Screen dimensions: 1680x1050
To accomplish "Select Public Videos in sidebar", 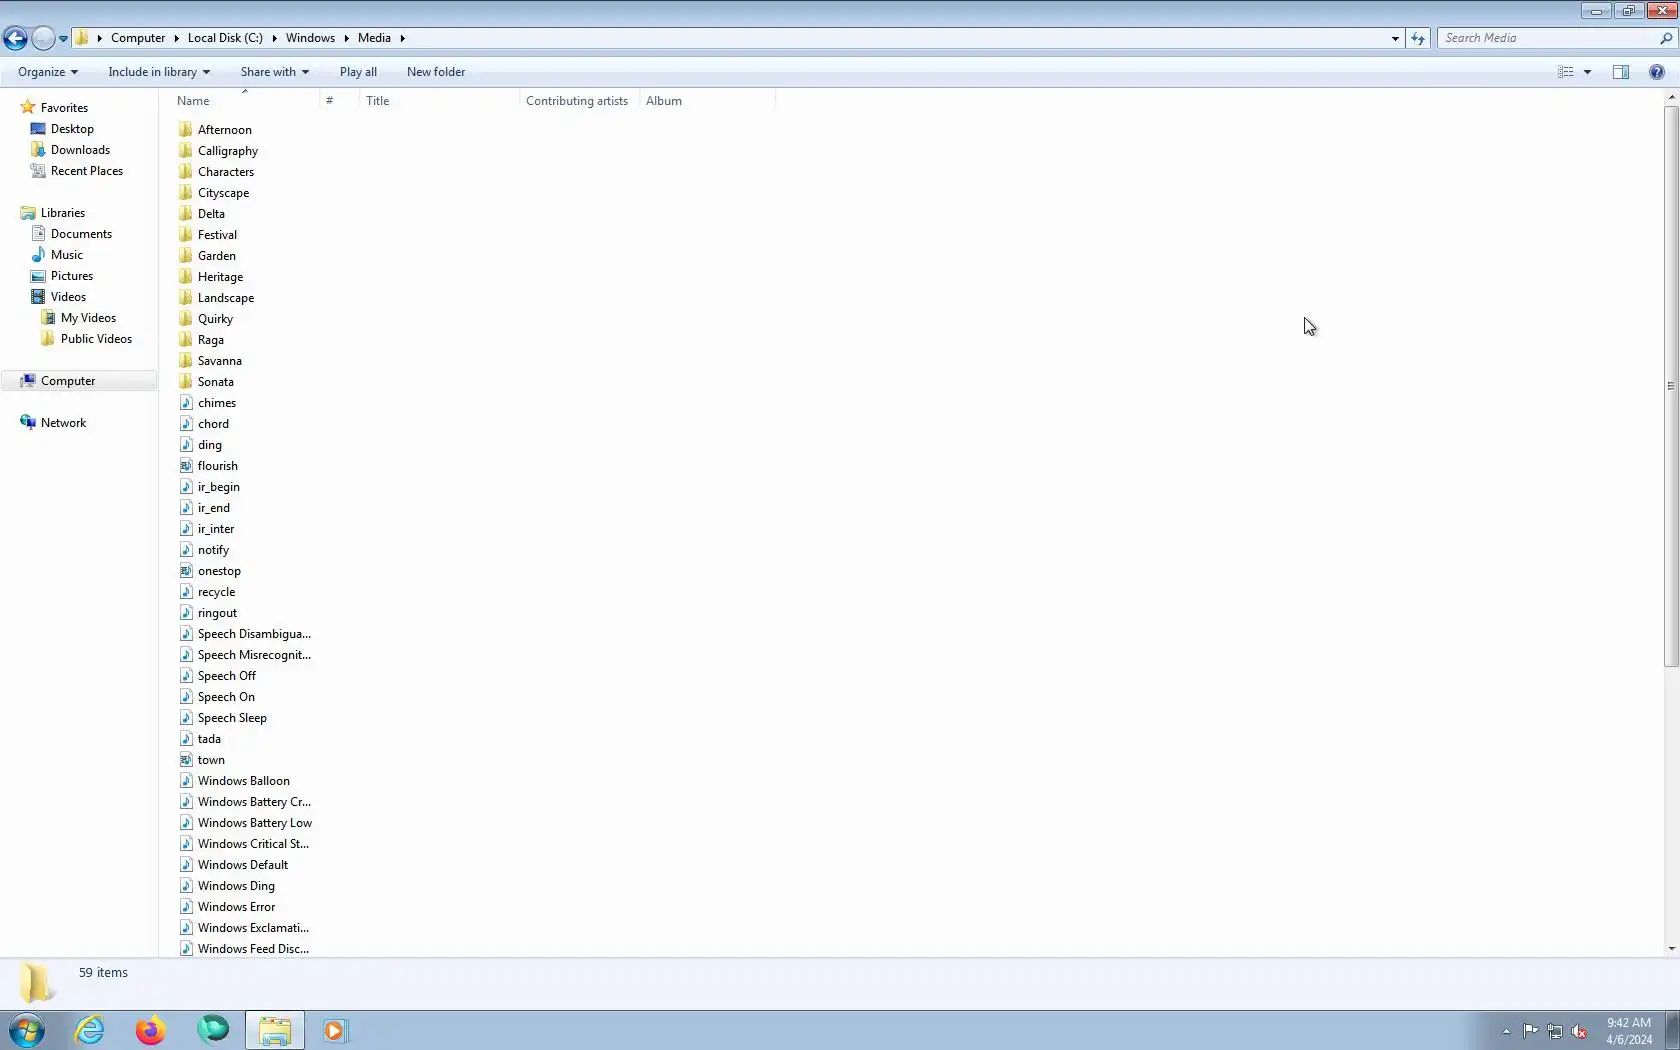I will coord(96,339).
